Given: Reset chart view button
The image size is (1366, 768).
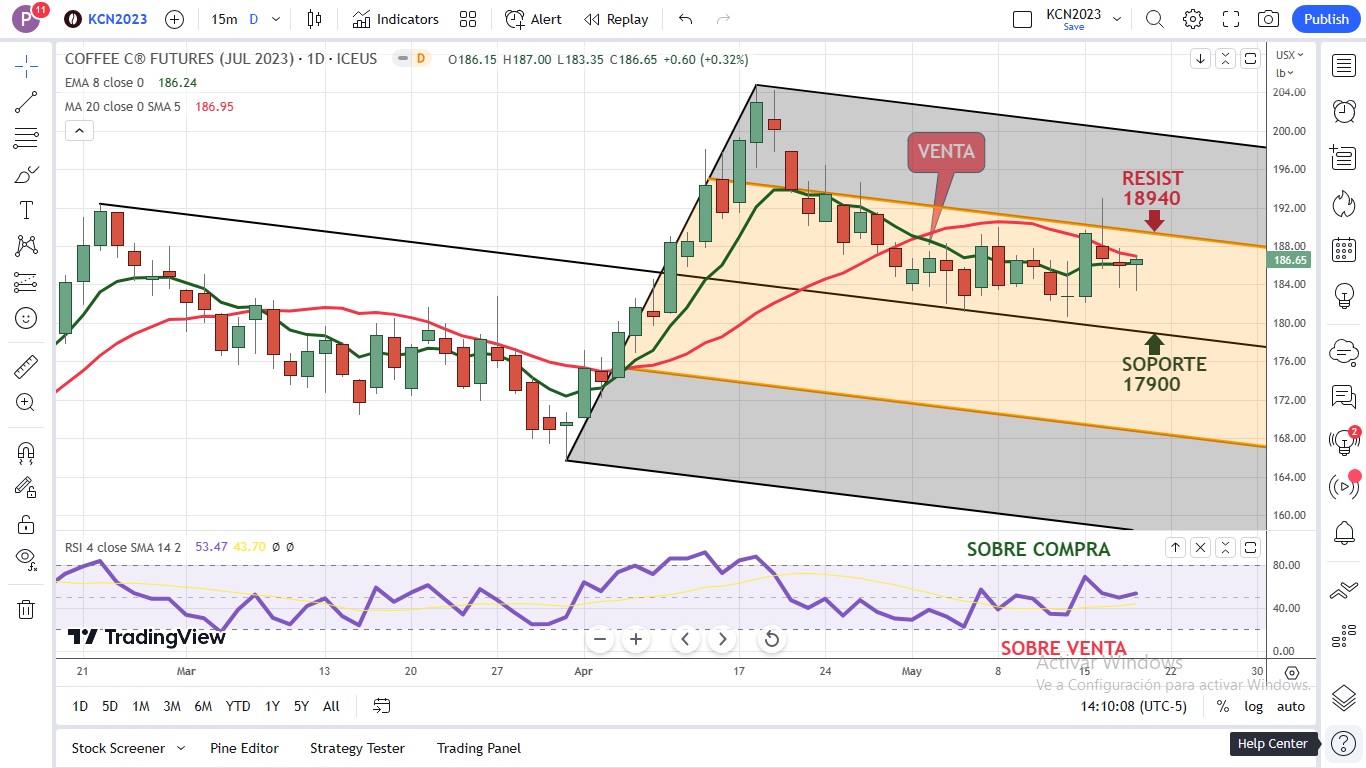Looking at the screenshot, I should pyautogui.click(x=771, y=639).
